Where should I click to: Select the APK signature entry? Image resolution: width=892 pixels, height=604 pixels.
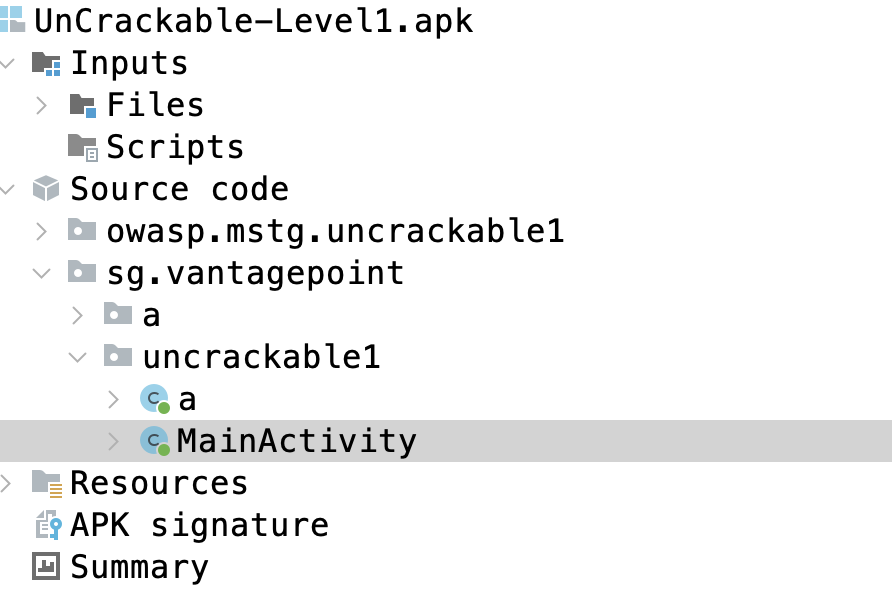200,524
